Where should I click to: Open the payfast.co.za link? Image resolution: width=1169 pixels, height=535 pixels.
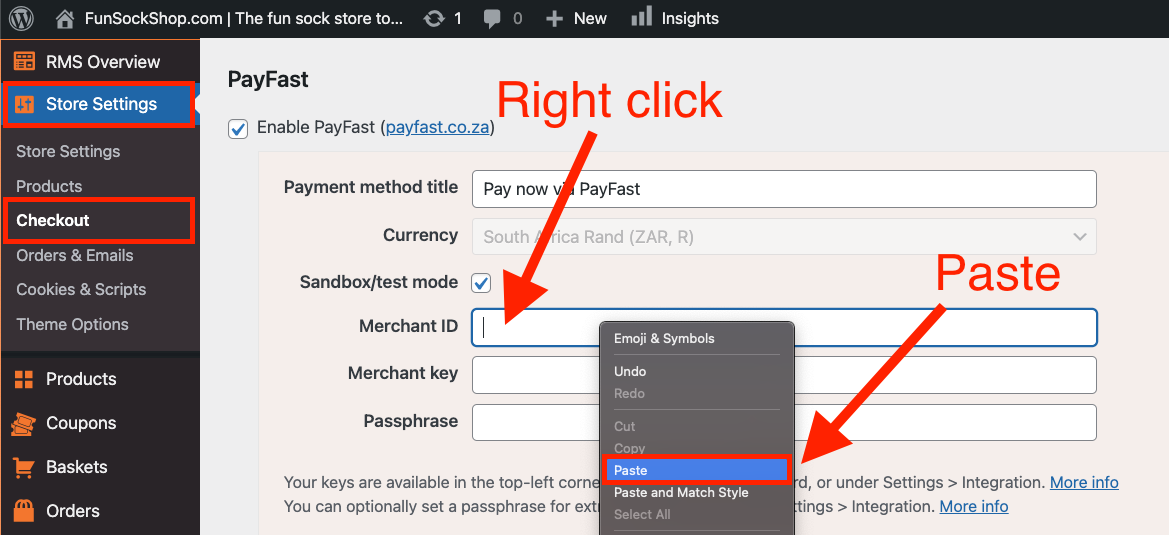438,127
